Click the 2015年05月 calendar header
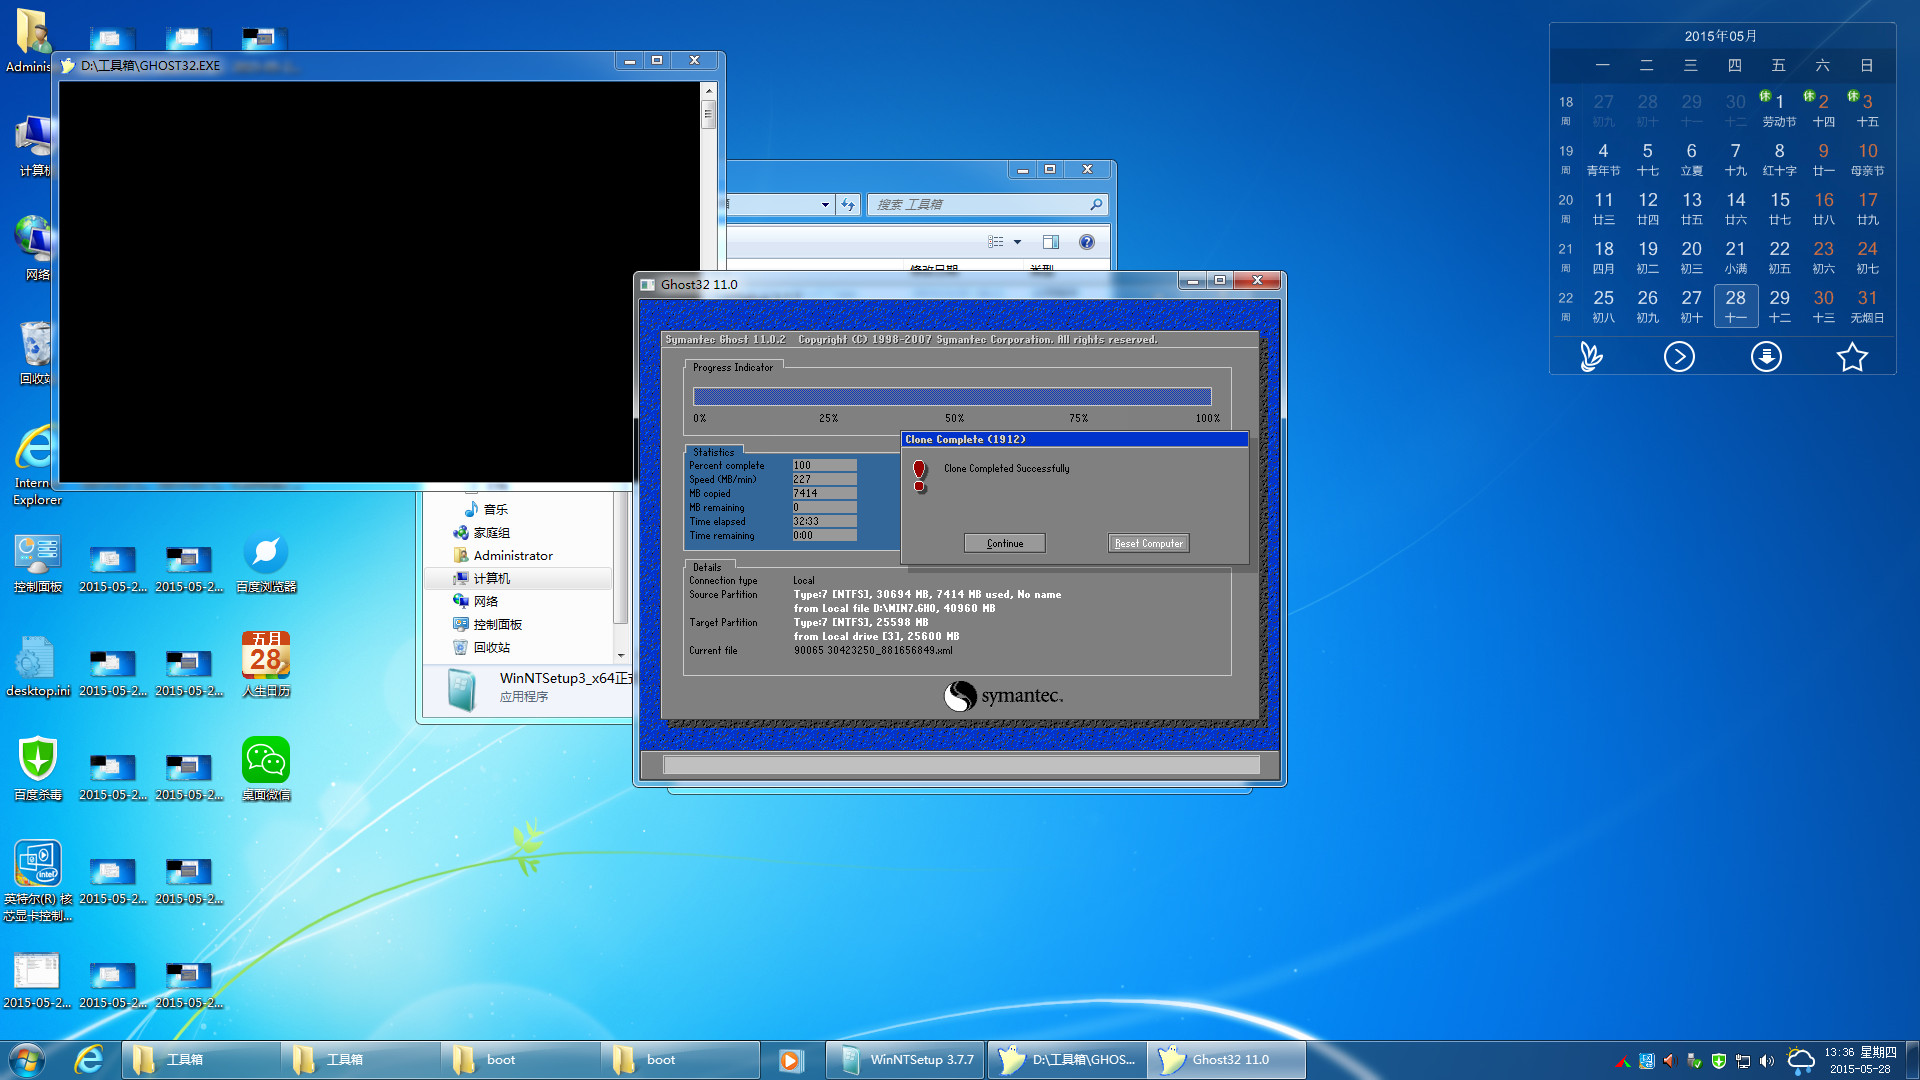The height and width of the screenshot is (1080, 1920). point(1720,36)
